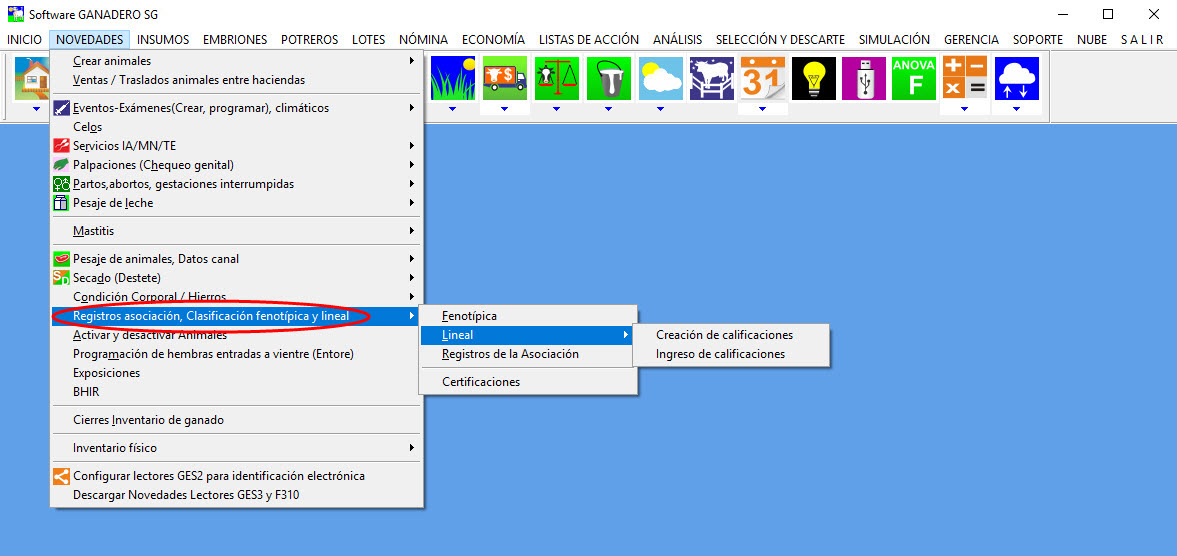The image size is (1177, 556).
Task: Open the ANOVA F analysis icon
Action: click(x=914, y=78)
